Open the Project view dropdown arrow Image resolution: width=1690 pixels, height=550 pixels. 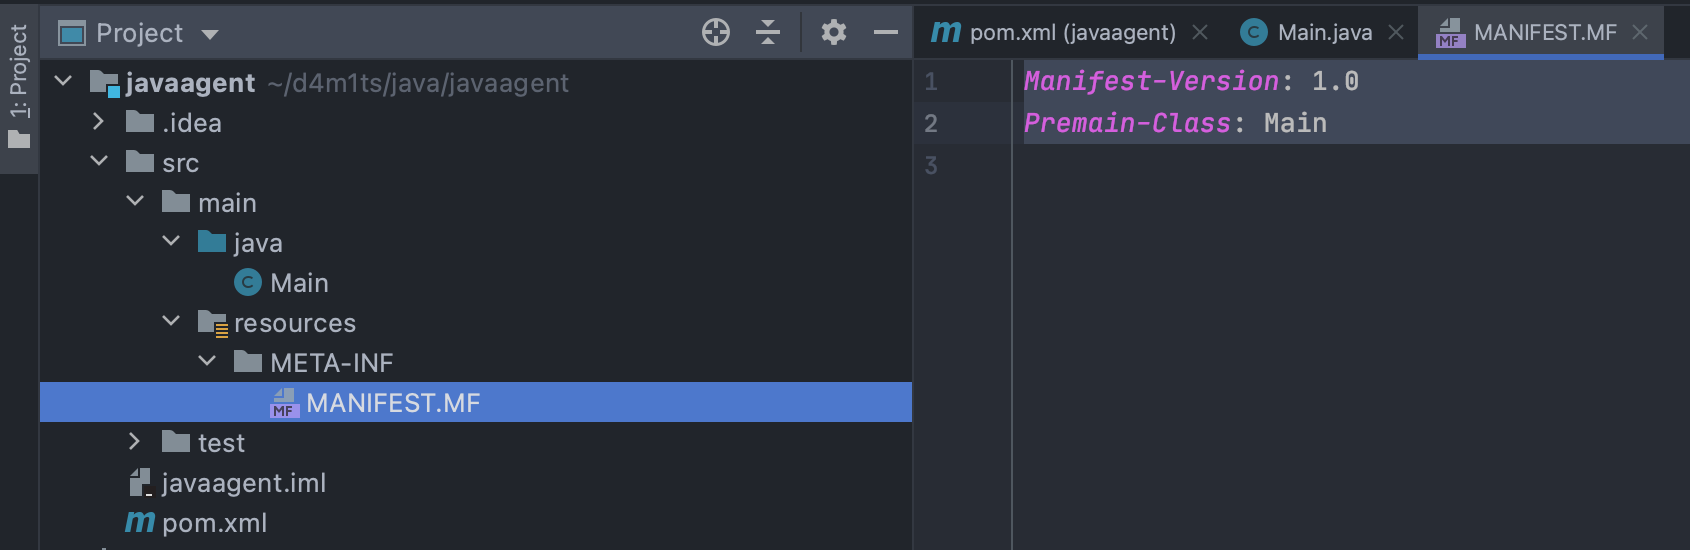click(210, 34)
